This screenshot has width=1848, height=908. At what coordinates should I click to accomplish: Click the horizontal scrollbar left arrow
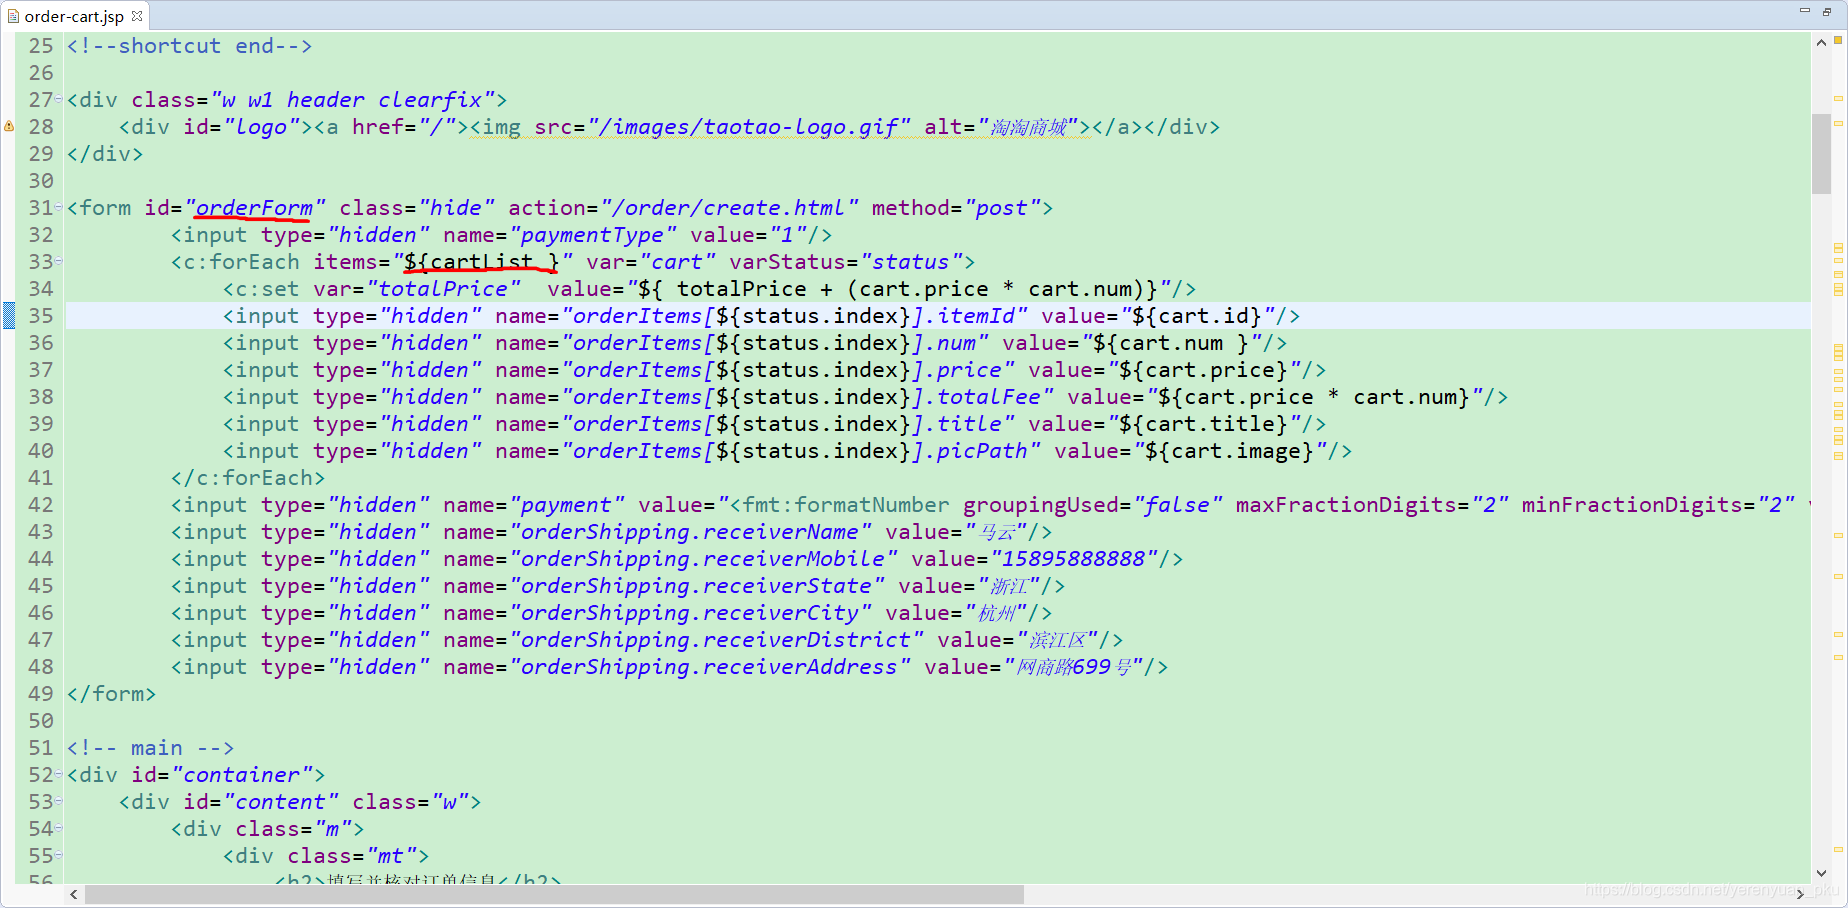point(74,894)
